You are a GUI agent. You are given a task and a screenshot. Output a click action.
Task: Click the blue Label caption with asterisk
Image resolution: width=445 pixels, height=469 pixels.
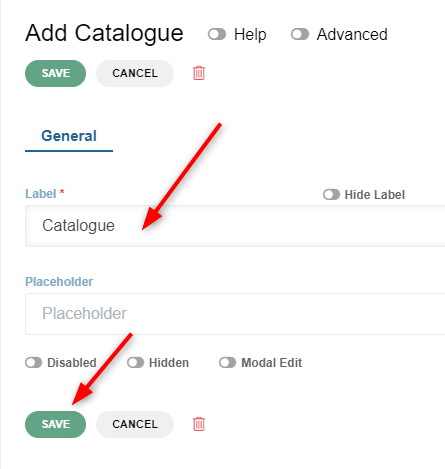[x=45, y=194]
